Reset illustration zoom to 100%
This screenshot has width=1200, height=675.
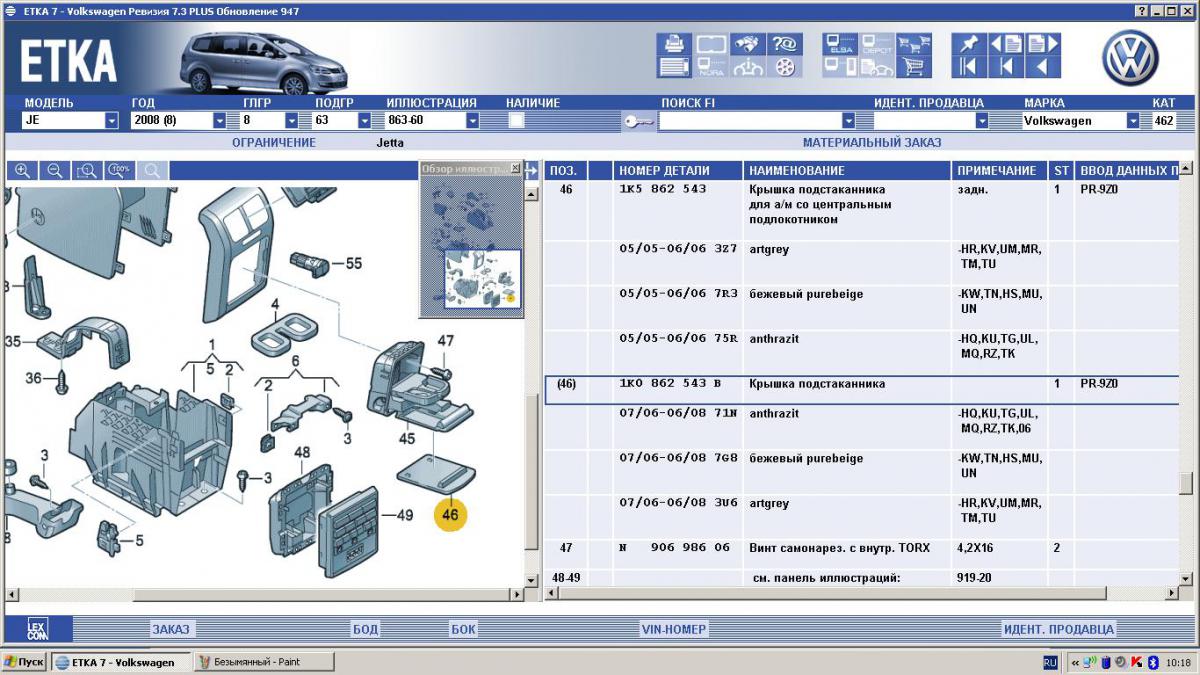pos(119,170)
